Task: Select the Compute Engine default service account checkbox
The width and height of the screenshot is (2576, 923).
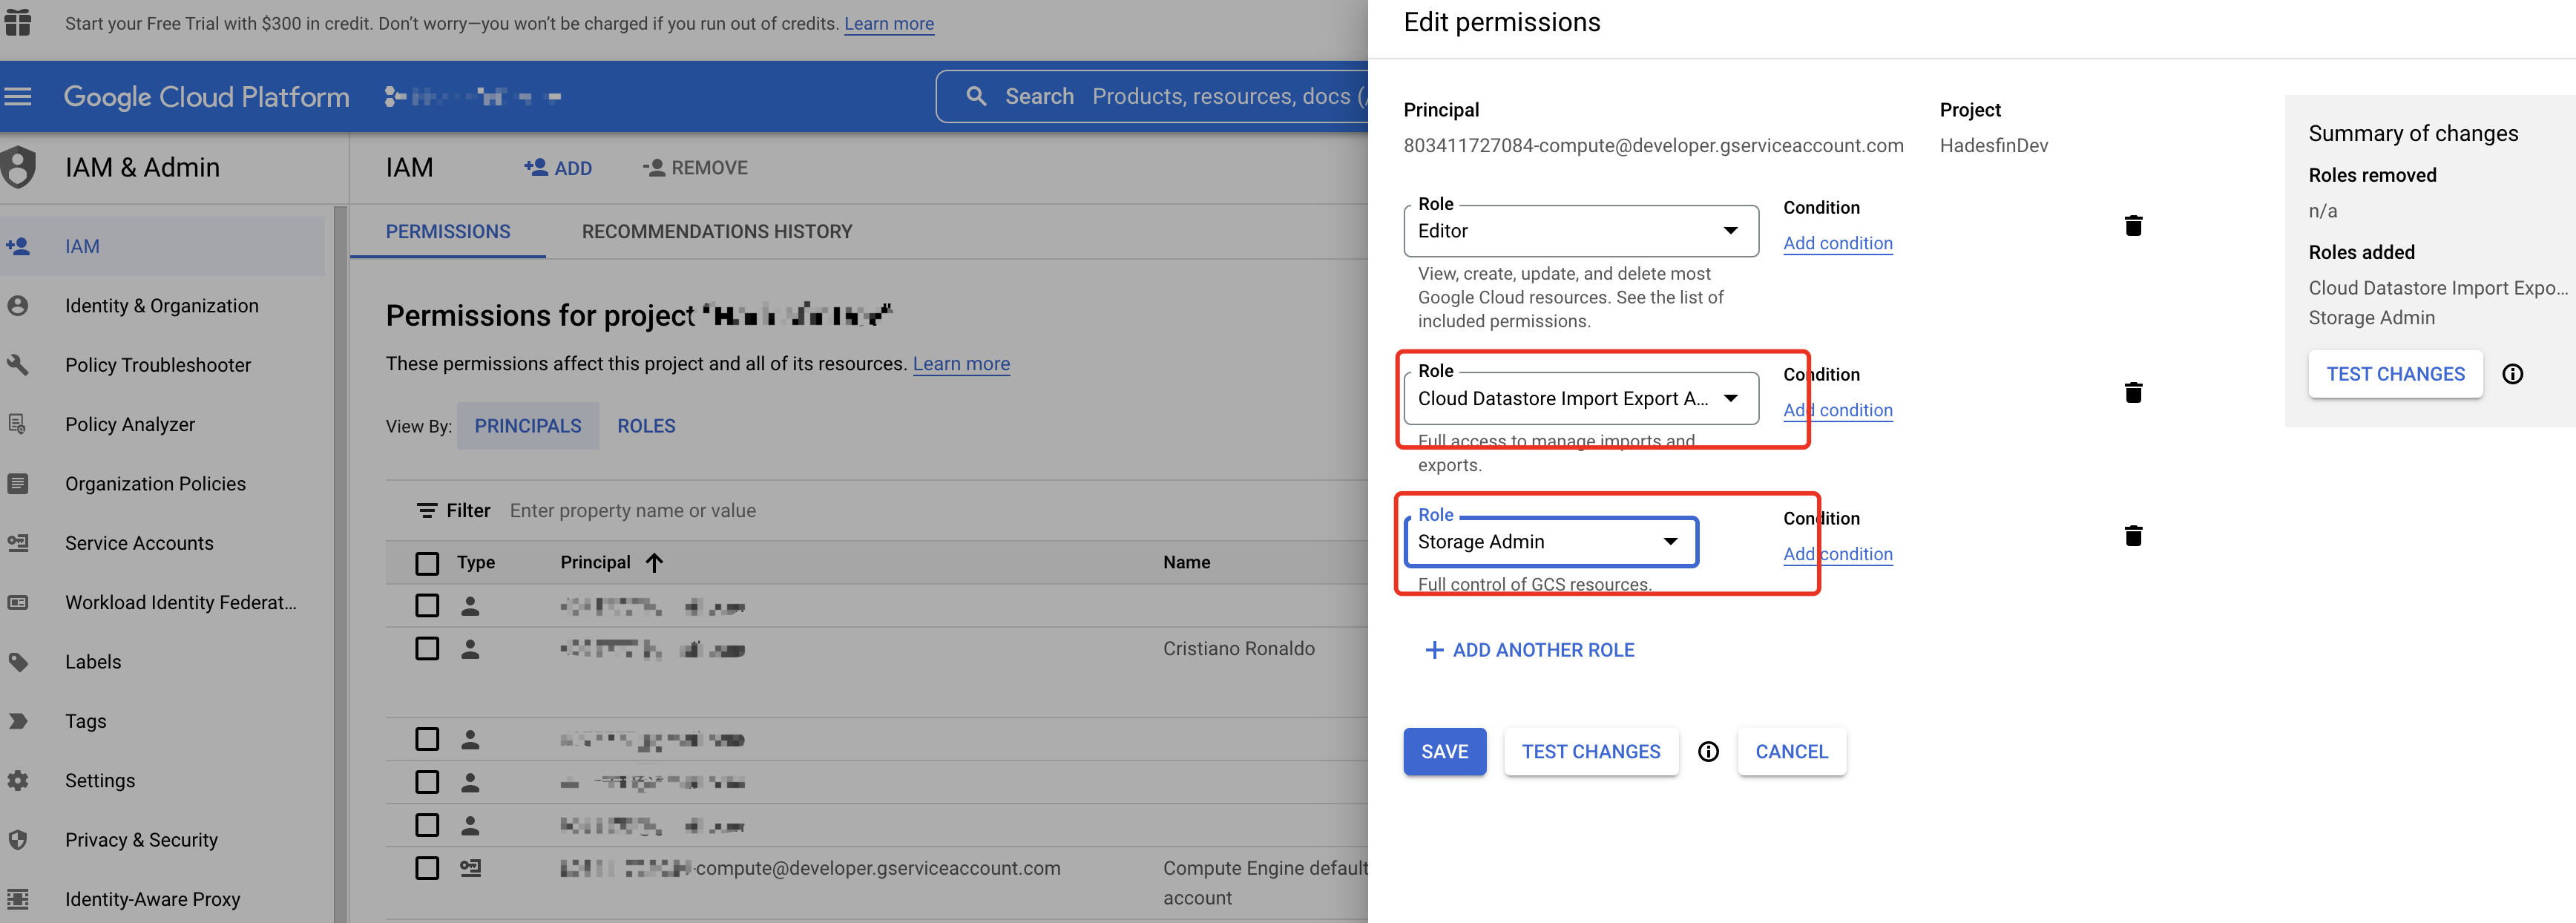Action: 428,868
